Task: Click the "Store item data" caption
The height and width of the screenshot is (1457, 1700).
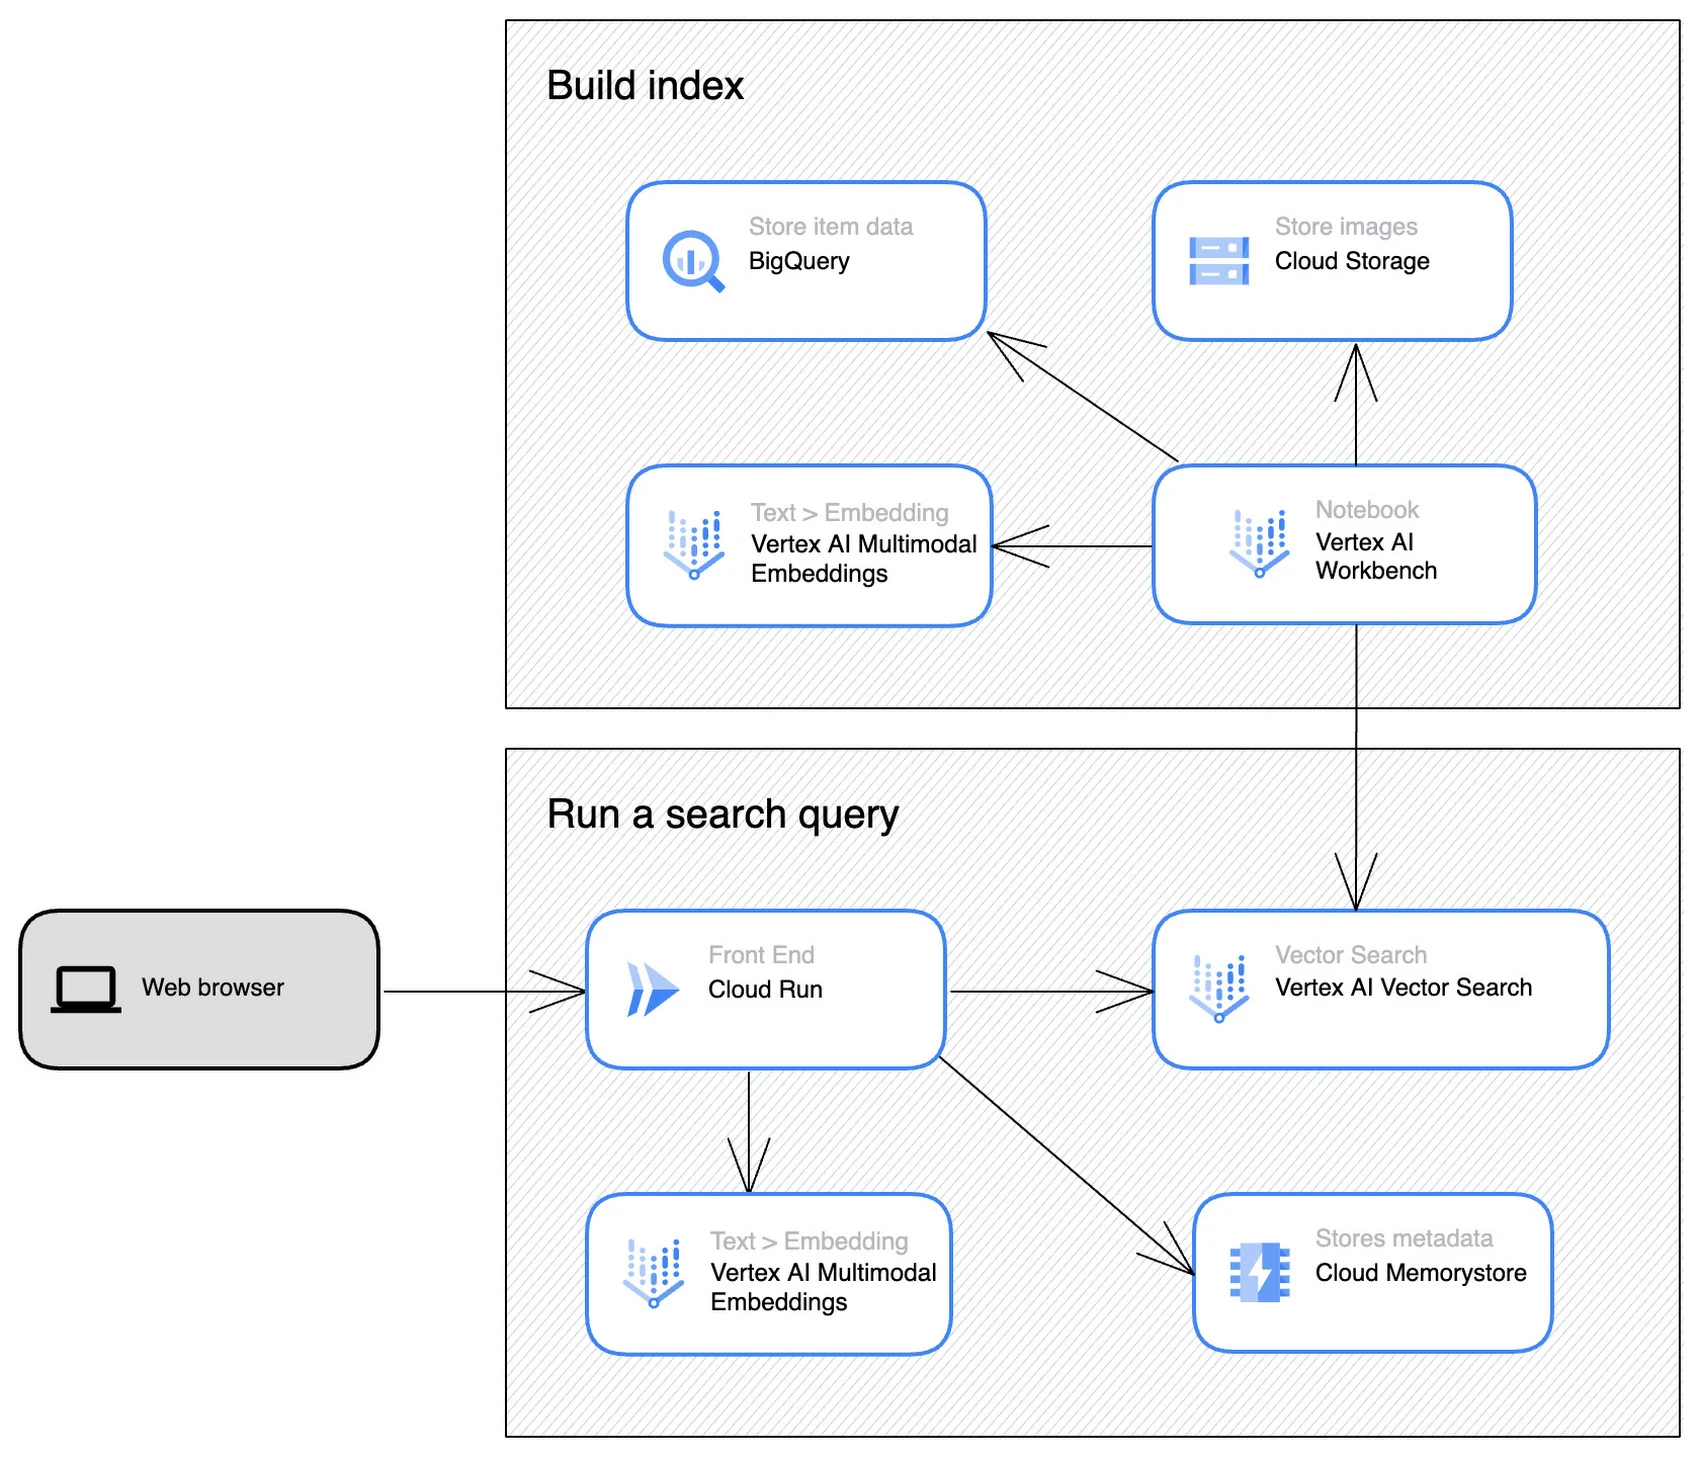Action: [x=830, y=227]
